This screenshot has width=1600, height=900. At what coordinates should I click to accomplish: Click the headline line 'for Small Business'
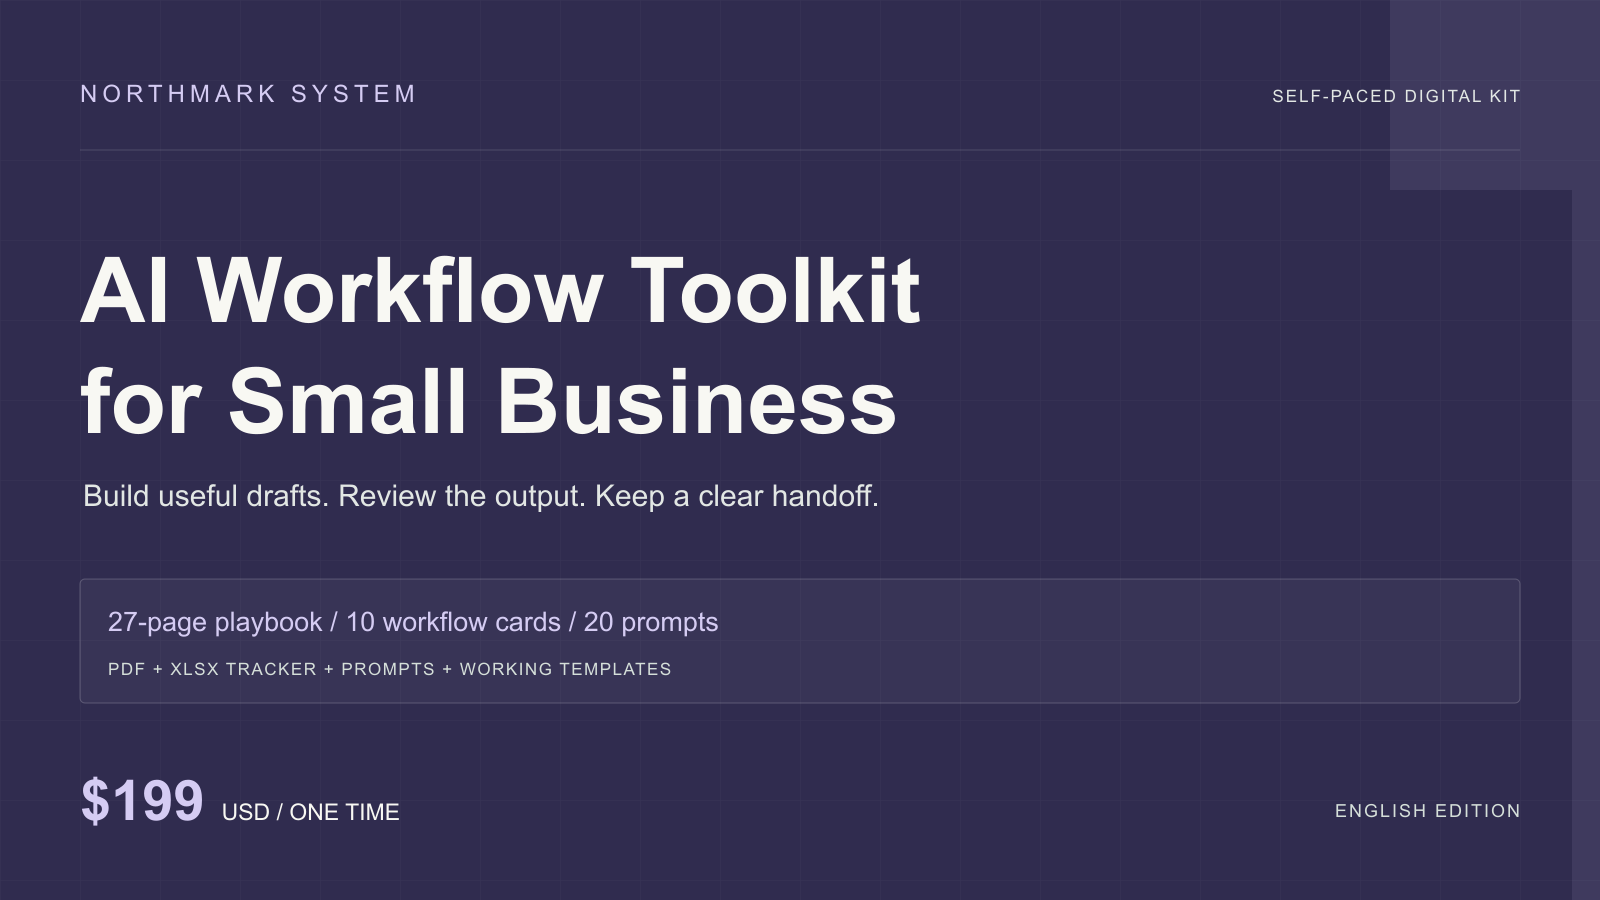[488, 401]
